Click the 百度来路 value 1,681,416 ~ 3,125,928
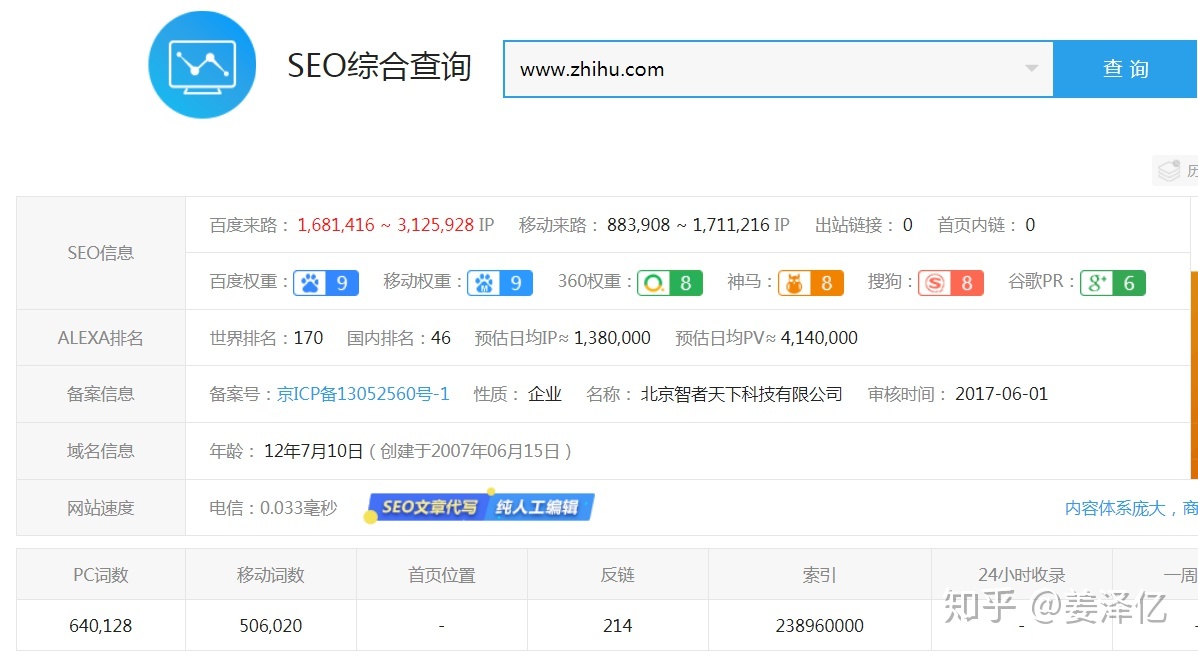The image size is (1198, 656). tap(386, 225)
